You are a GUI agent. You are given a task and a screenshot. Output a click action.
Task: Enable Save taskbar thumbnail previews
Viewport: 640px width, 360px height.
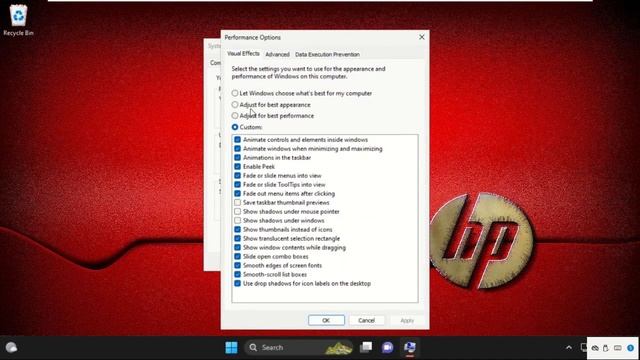click(238, 202)
